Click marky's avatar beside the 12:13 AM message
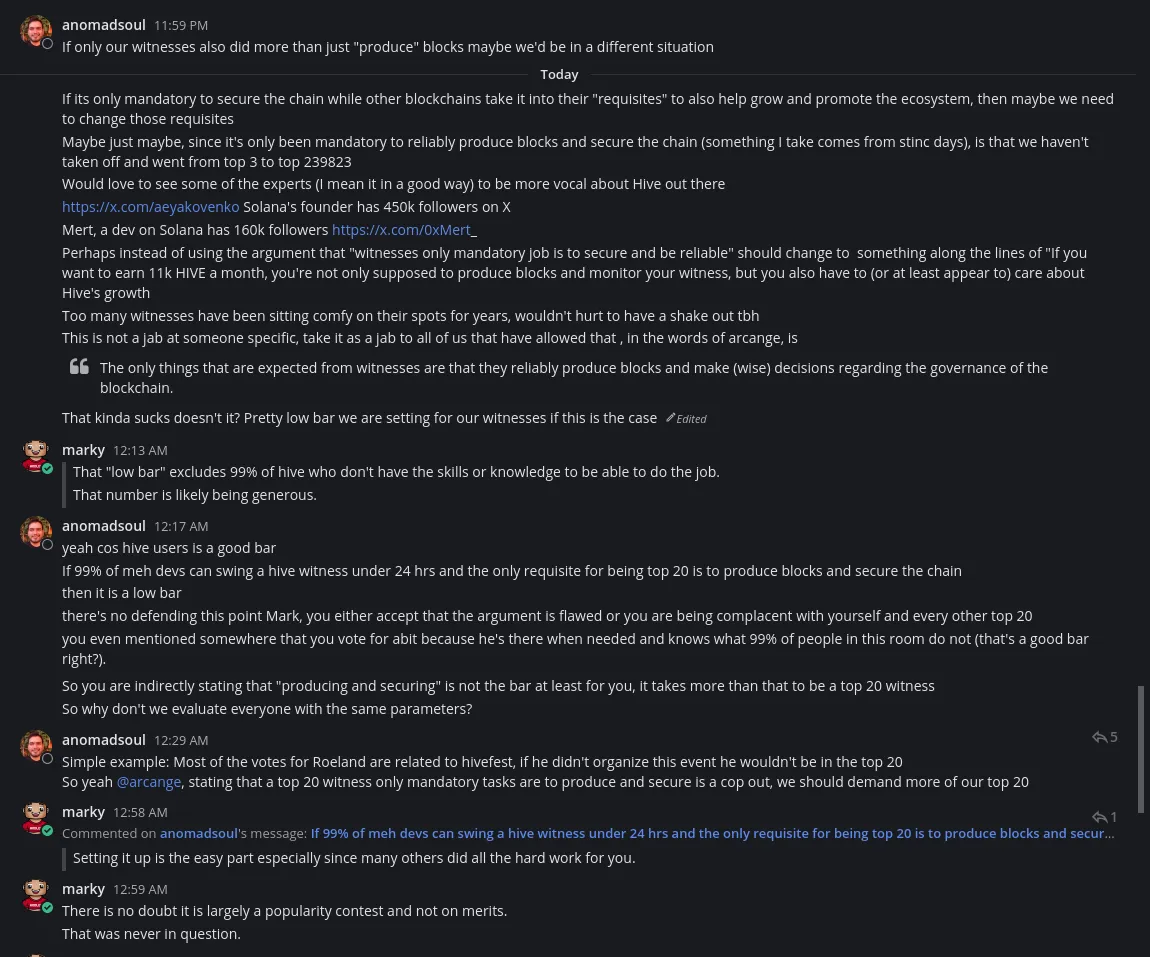This screenshot has height=957, width=1150. (36, 456)
